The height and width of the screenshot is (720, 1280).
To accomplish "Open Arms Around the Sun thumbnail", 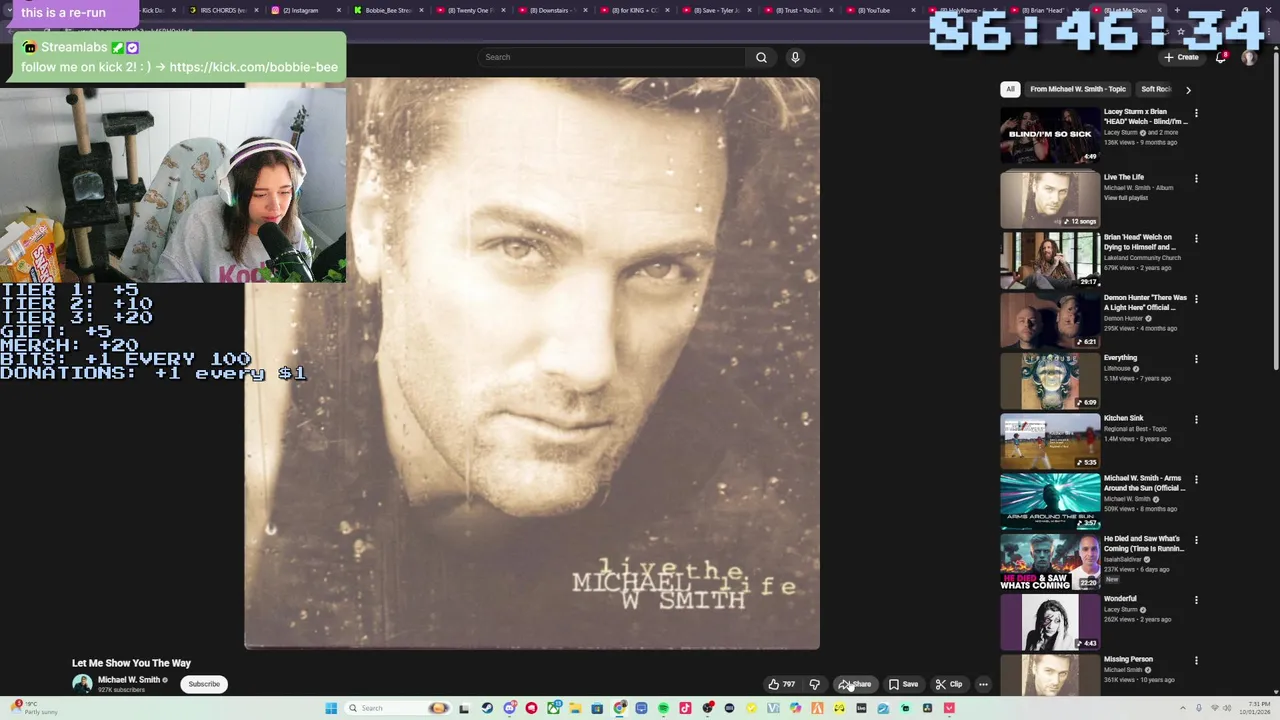I will 1050,501.
